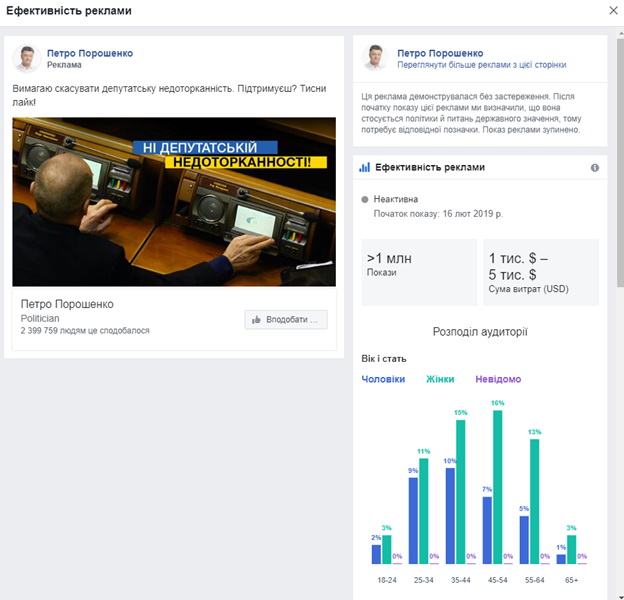Click the profile avatar in right panel

coord(374,58)
